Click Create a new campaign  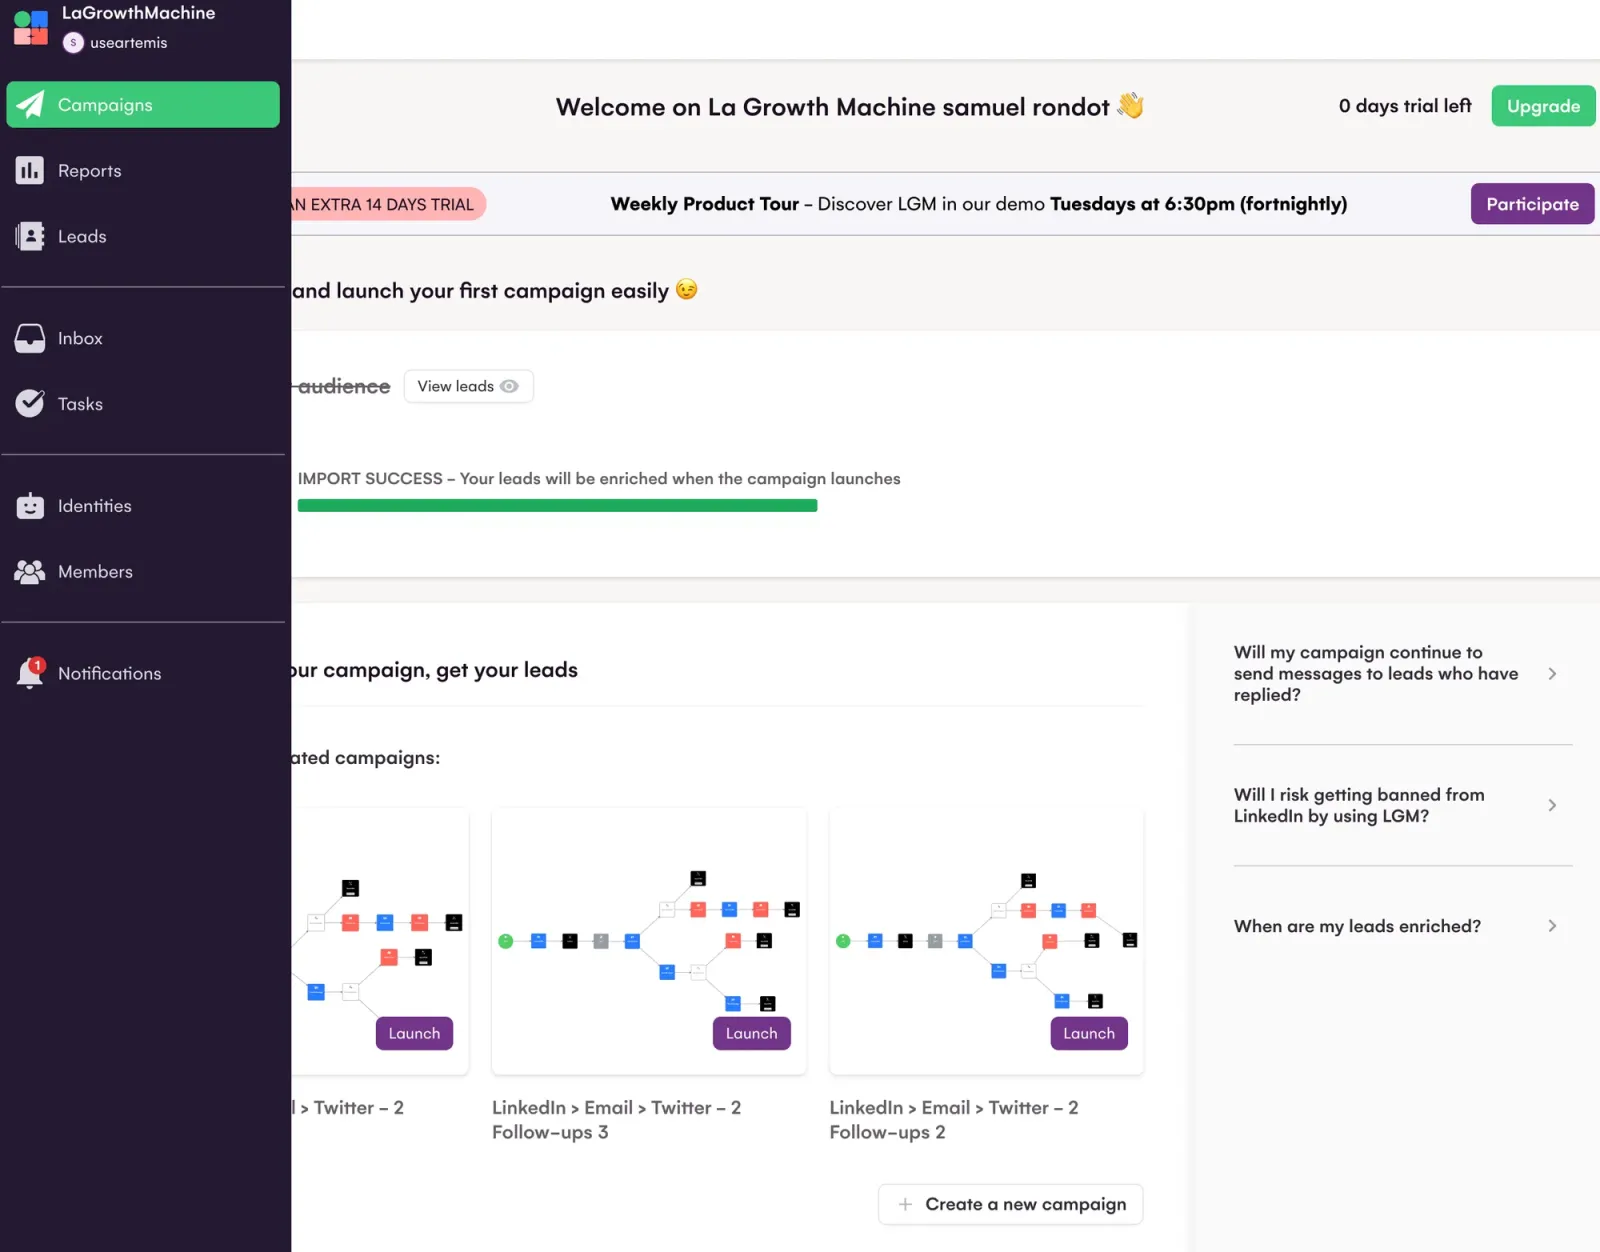1011,1204
